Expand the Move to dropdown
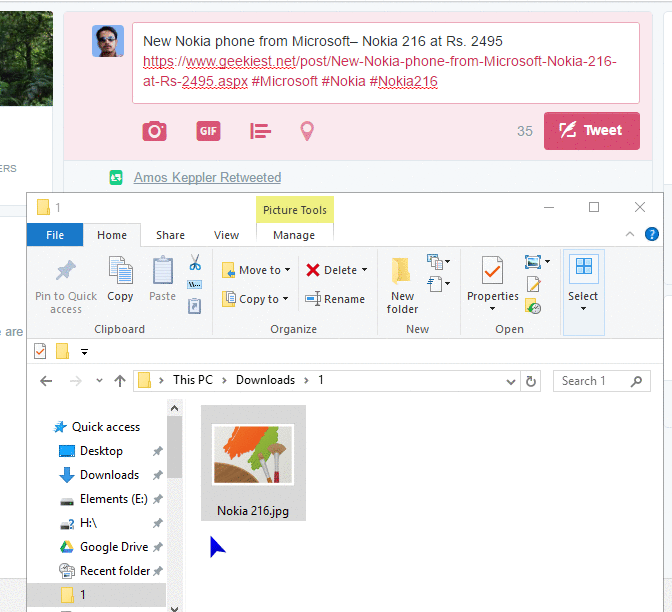 [x=287, y=270]
